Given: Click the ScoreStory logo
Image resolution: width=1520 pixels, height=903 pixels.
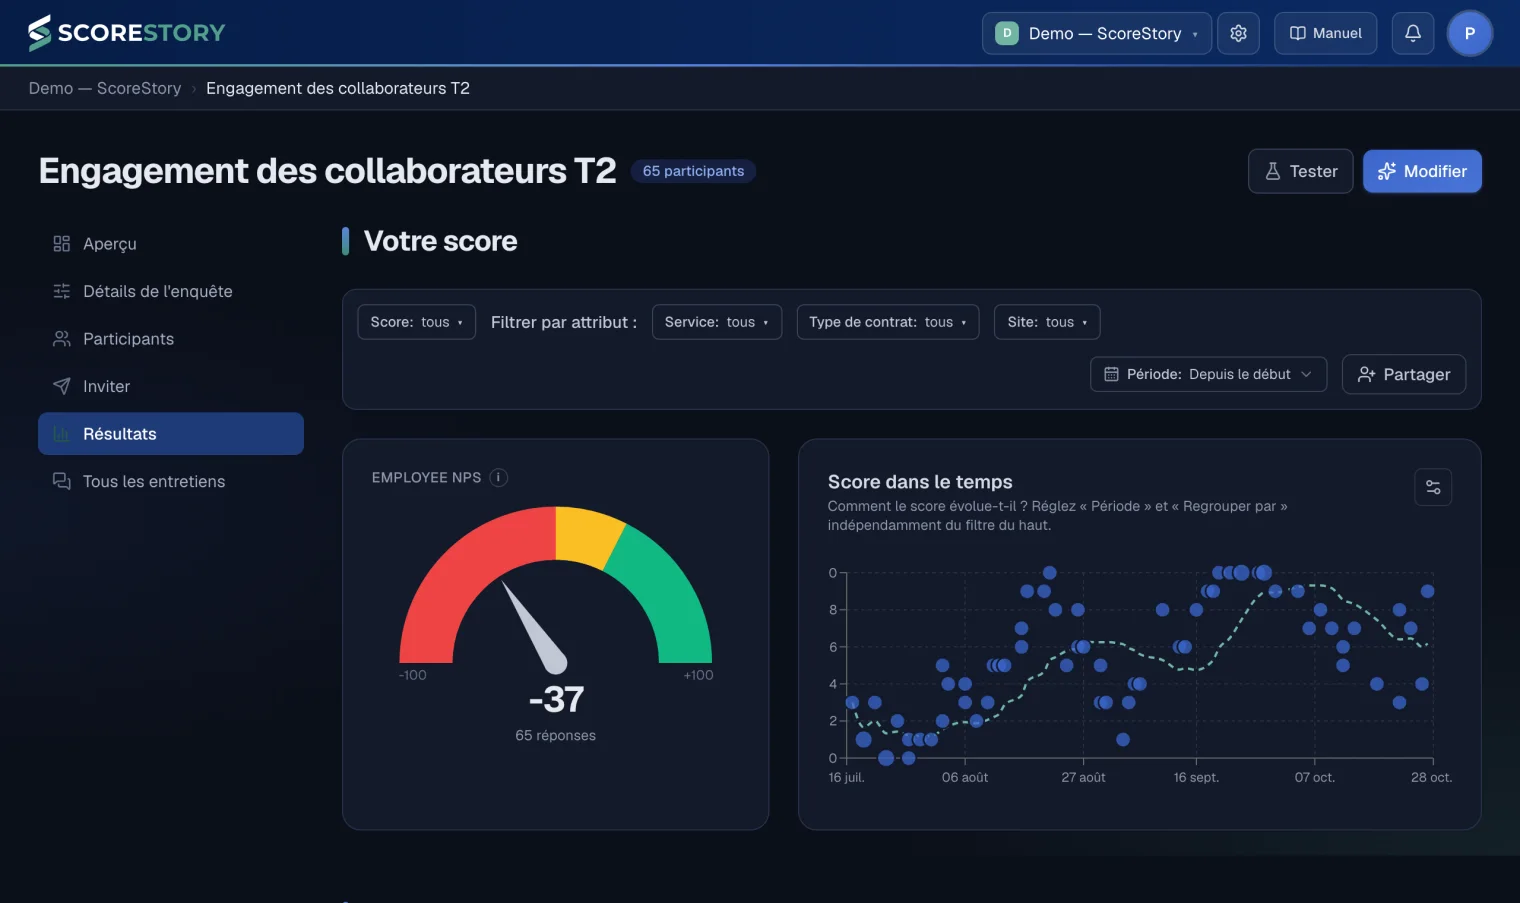Looking at the screenshot, I should [x=127, y=33].
